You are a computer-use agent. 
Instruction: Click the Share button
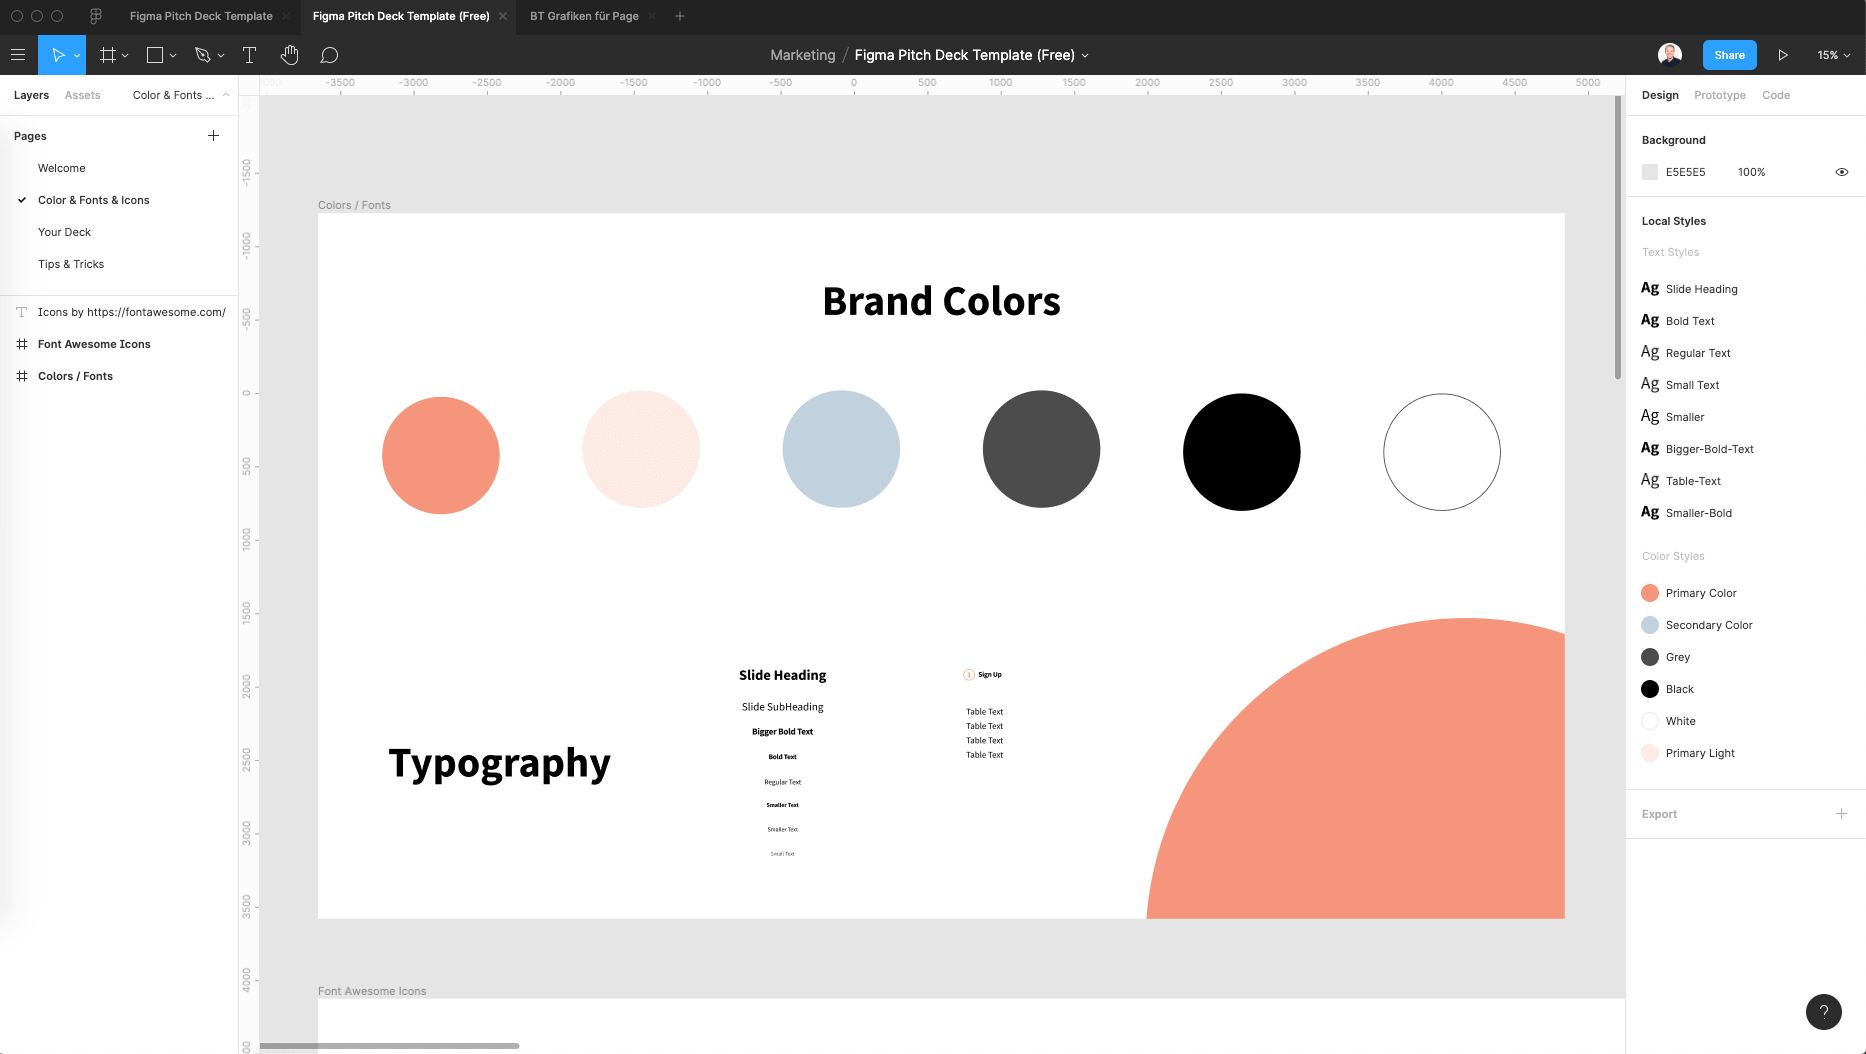coord(1729,55)
